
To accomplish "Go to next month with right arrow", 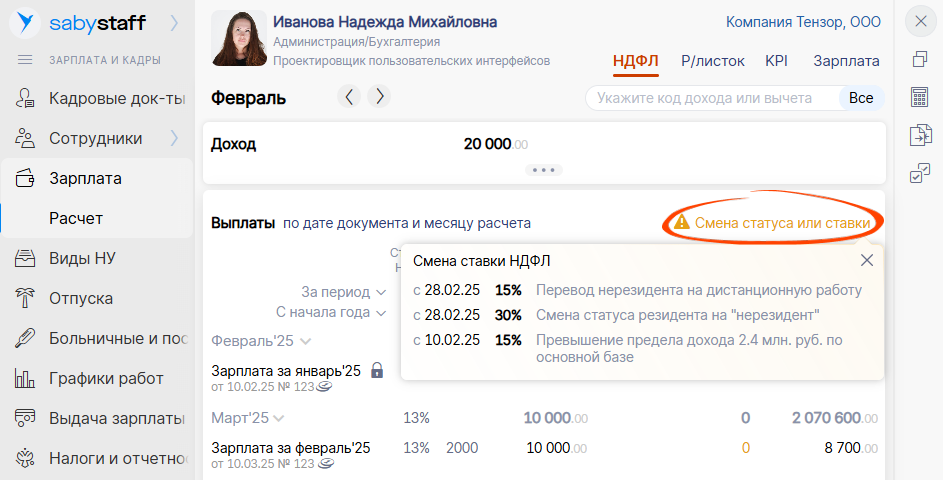I will point(378,97).
